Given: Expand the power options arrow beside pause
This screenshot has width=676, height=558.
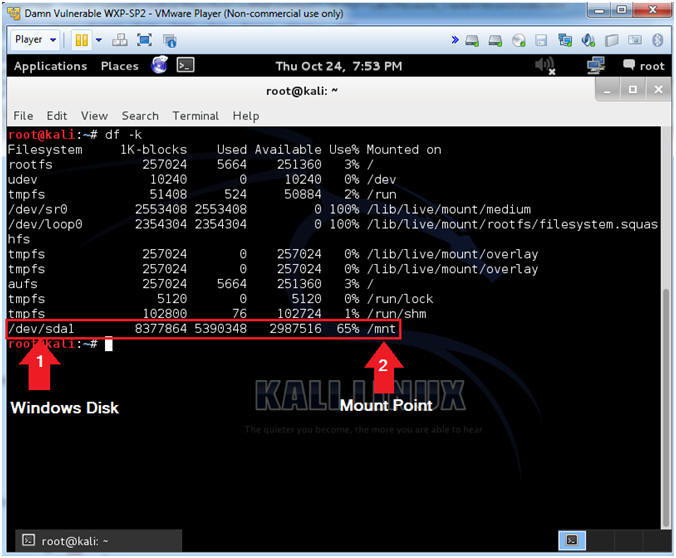Looking at the screenshot, I should click(99, 40).
